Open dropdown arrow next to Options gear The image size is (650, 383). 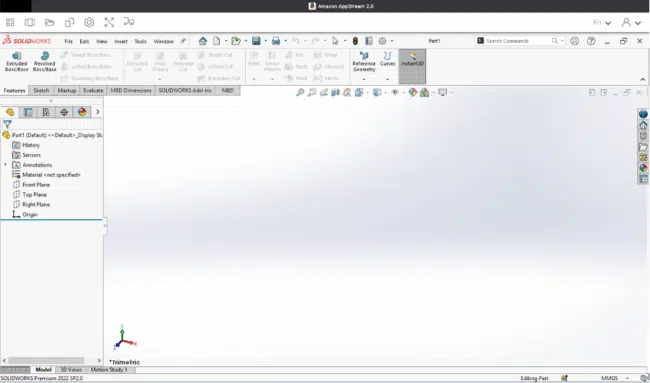tap(392, 41)
